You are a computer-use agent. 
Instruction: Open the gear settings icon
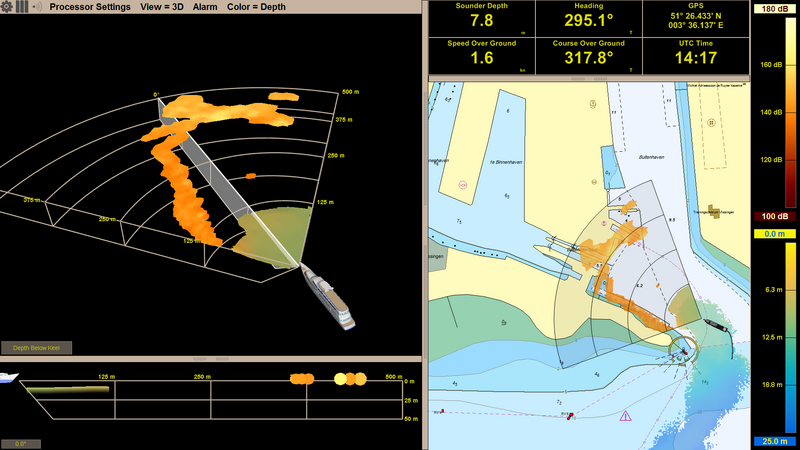click(x=7, y=7)
